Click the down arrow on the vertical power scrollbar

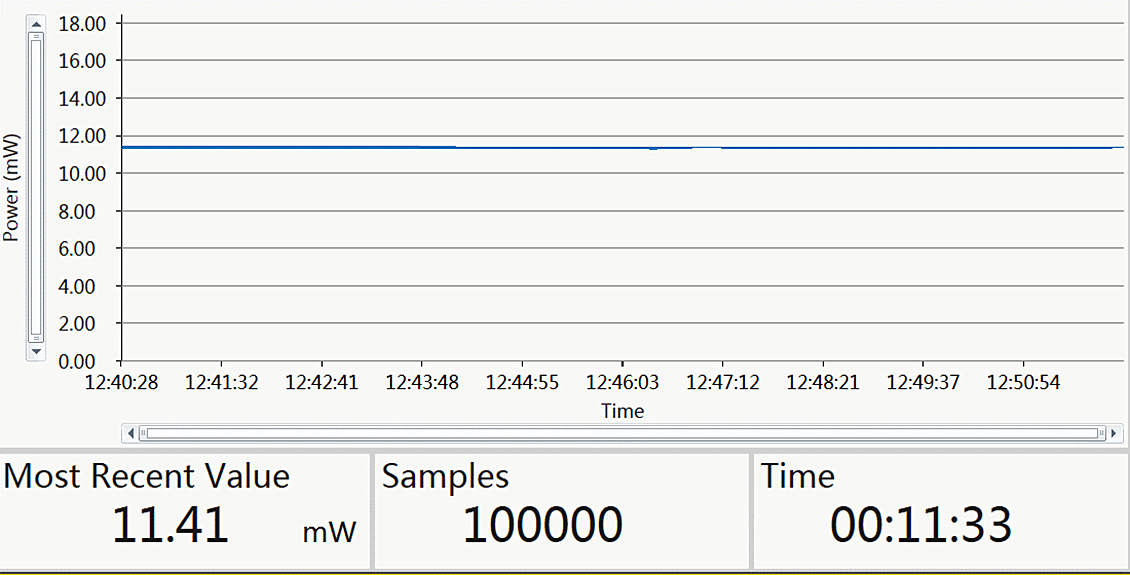click(36, 351)
